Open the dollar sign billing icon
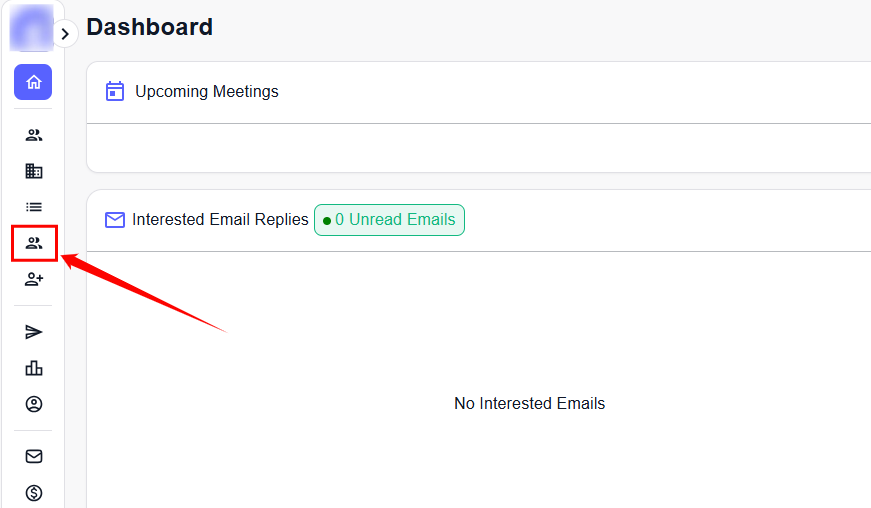Viewport: 871px width, 508px height. (34, 492)
